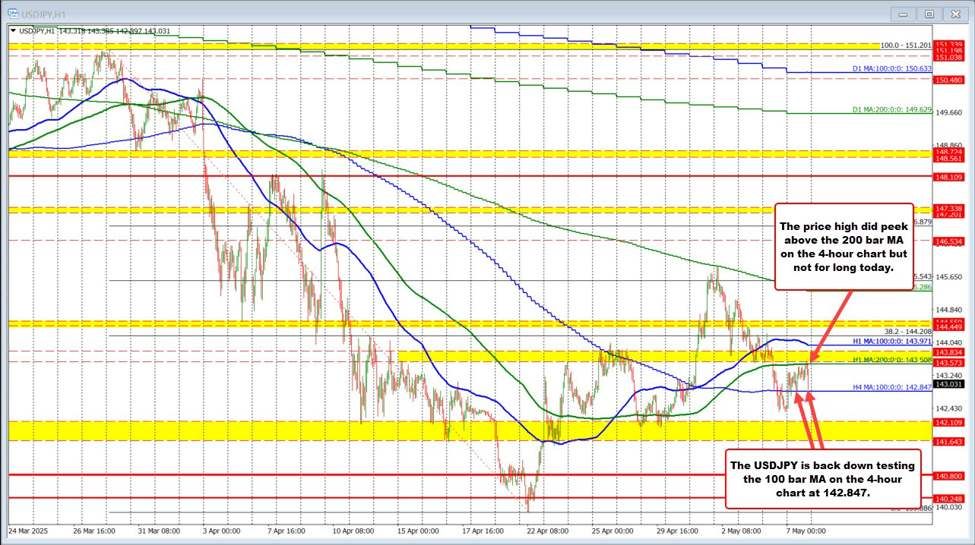Click the 22 Apr 08:00 time label
The height and width of the screenshot is (545, 975).
[547, 531]
